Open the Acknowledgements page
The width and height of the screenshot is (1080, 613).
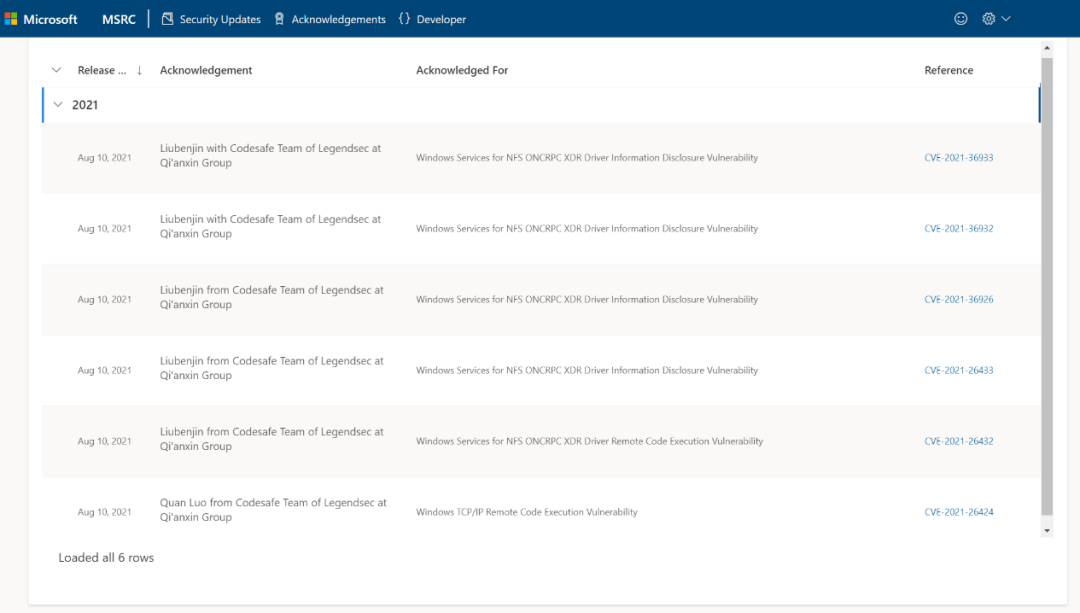click(x=338, y=19)
